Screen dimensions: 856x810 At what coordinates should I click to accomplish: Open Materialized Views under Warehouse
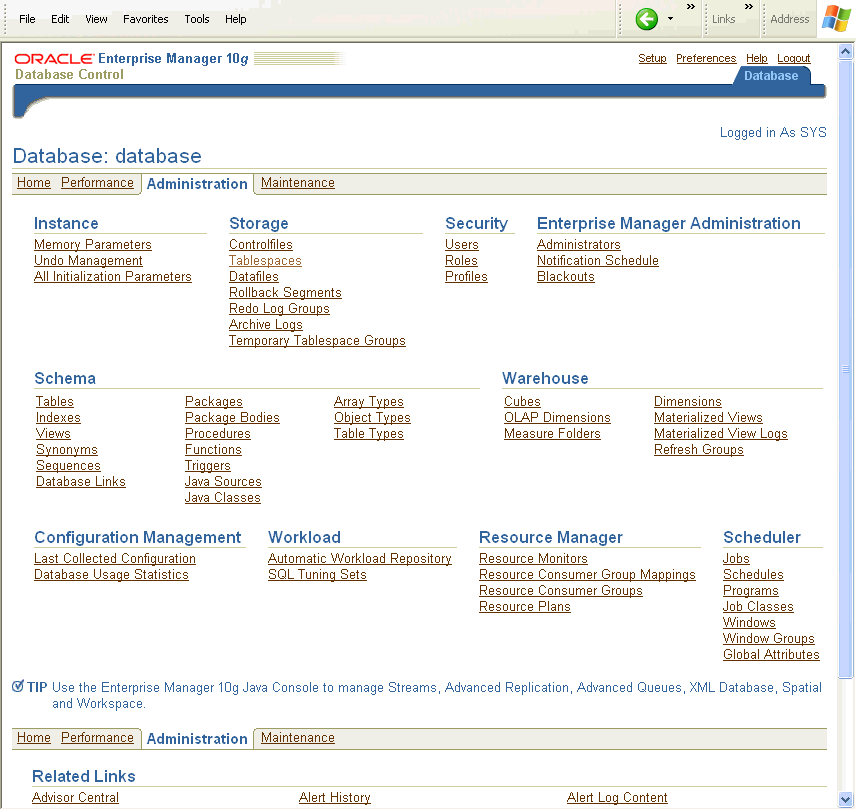[708, 418]
